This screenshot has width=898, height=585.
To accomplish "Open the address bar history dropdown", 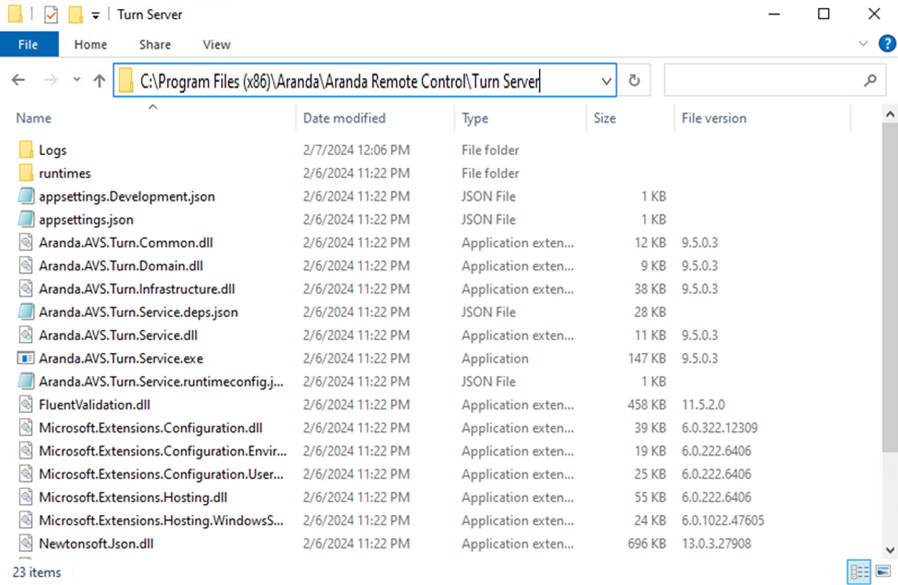I will [606, 81].
